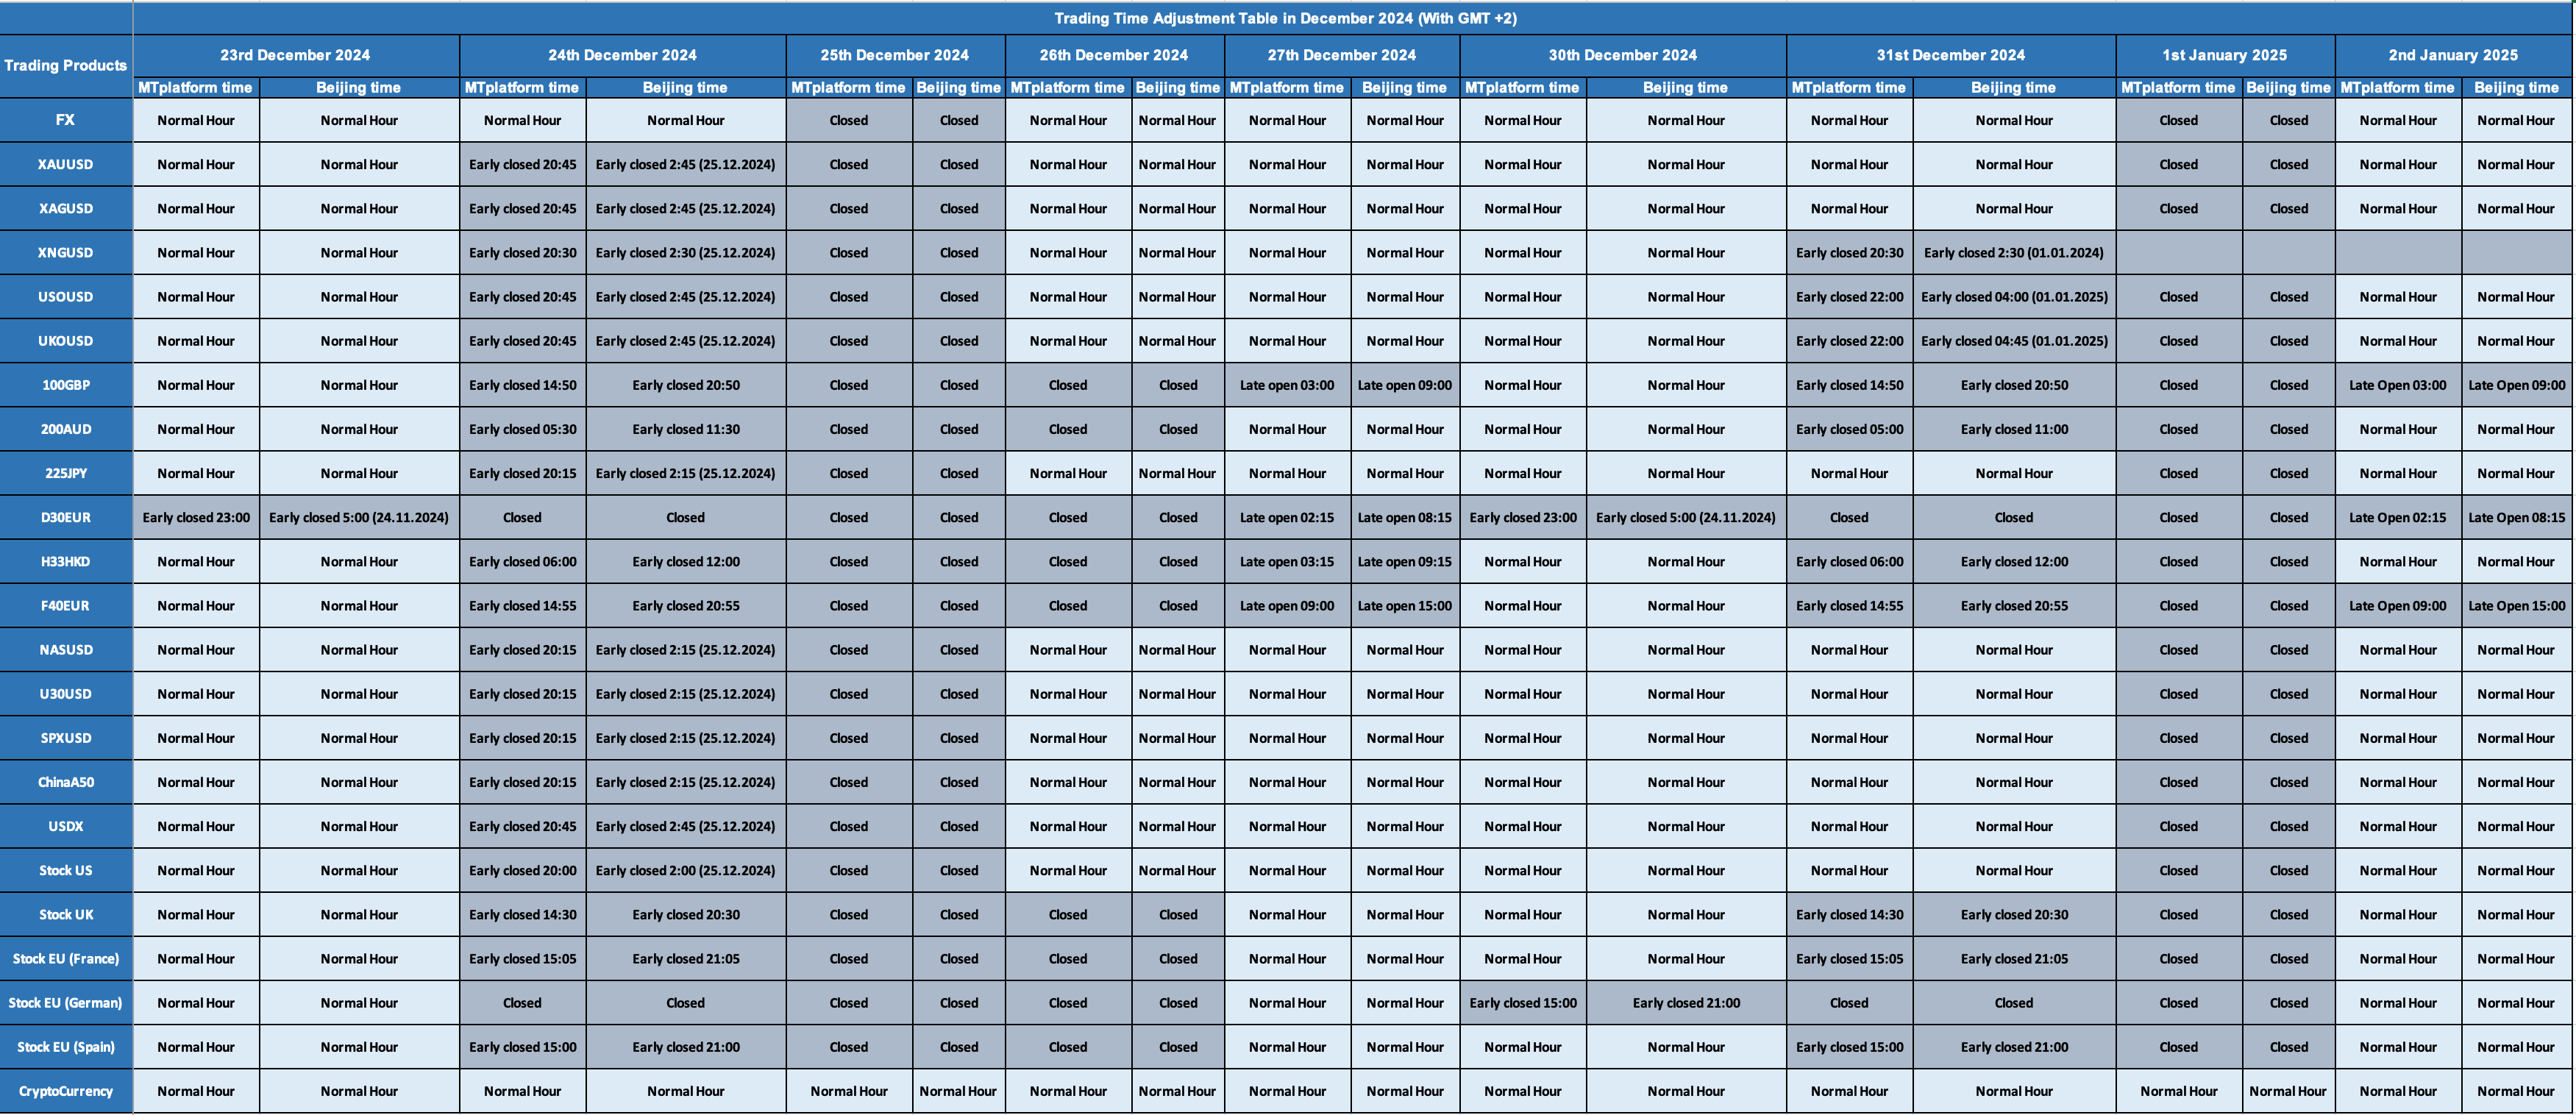Click the '225JPY' product row label
This screenshot has width=2576, height=1115.
point(66,473)
